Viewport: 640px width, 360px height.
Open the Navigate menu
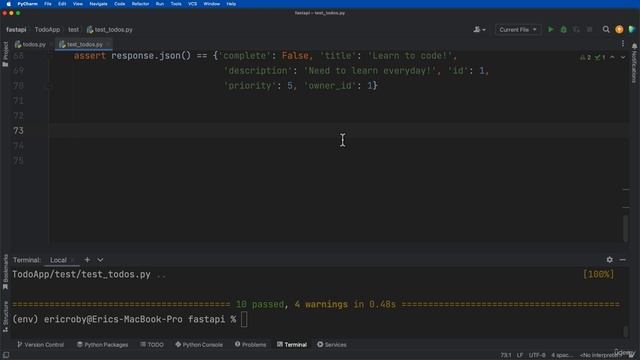98,4
